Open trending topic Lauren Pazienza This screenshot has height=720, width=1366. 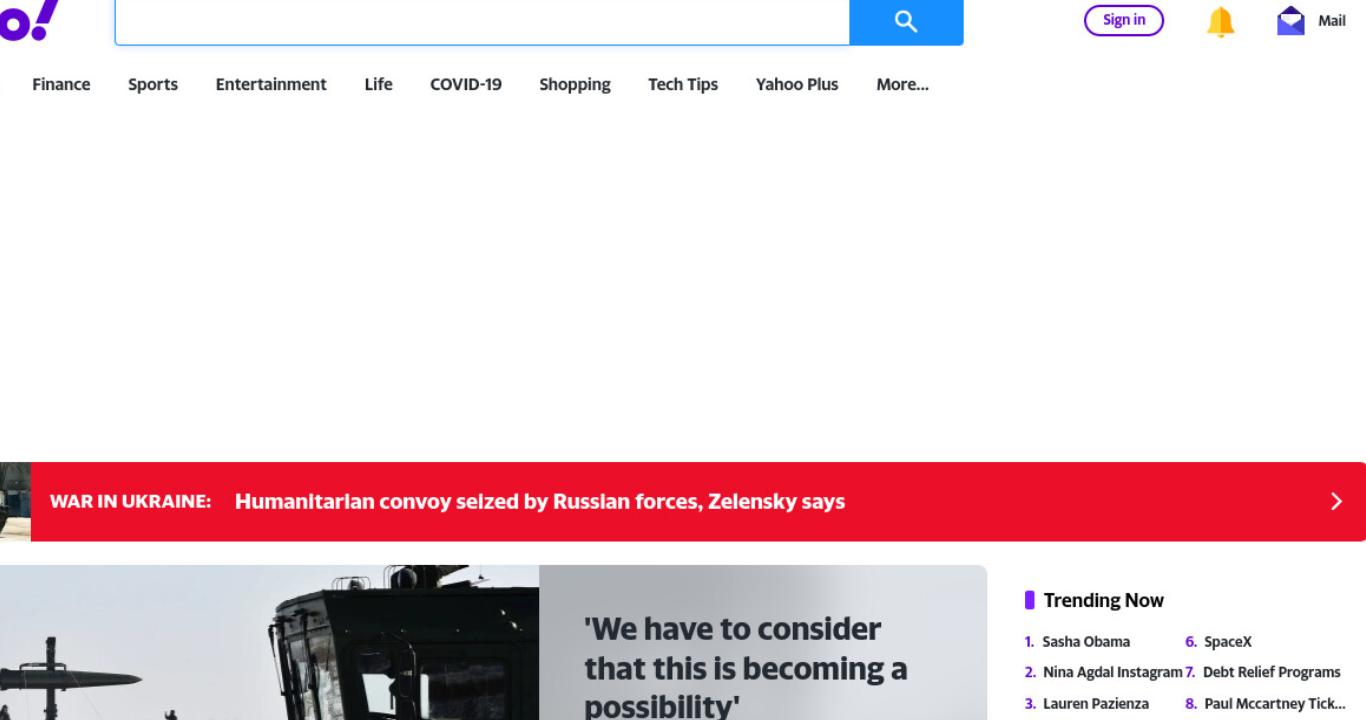pyautogui.click(x=1096, y=703)
